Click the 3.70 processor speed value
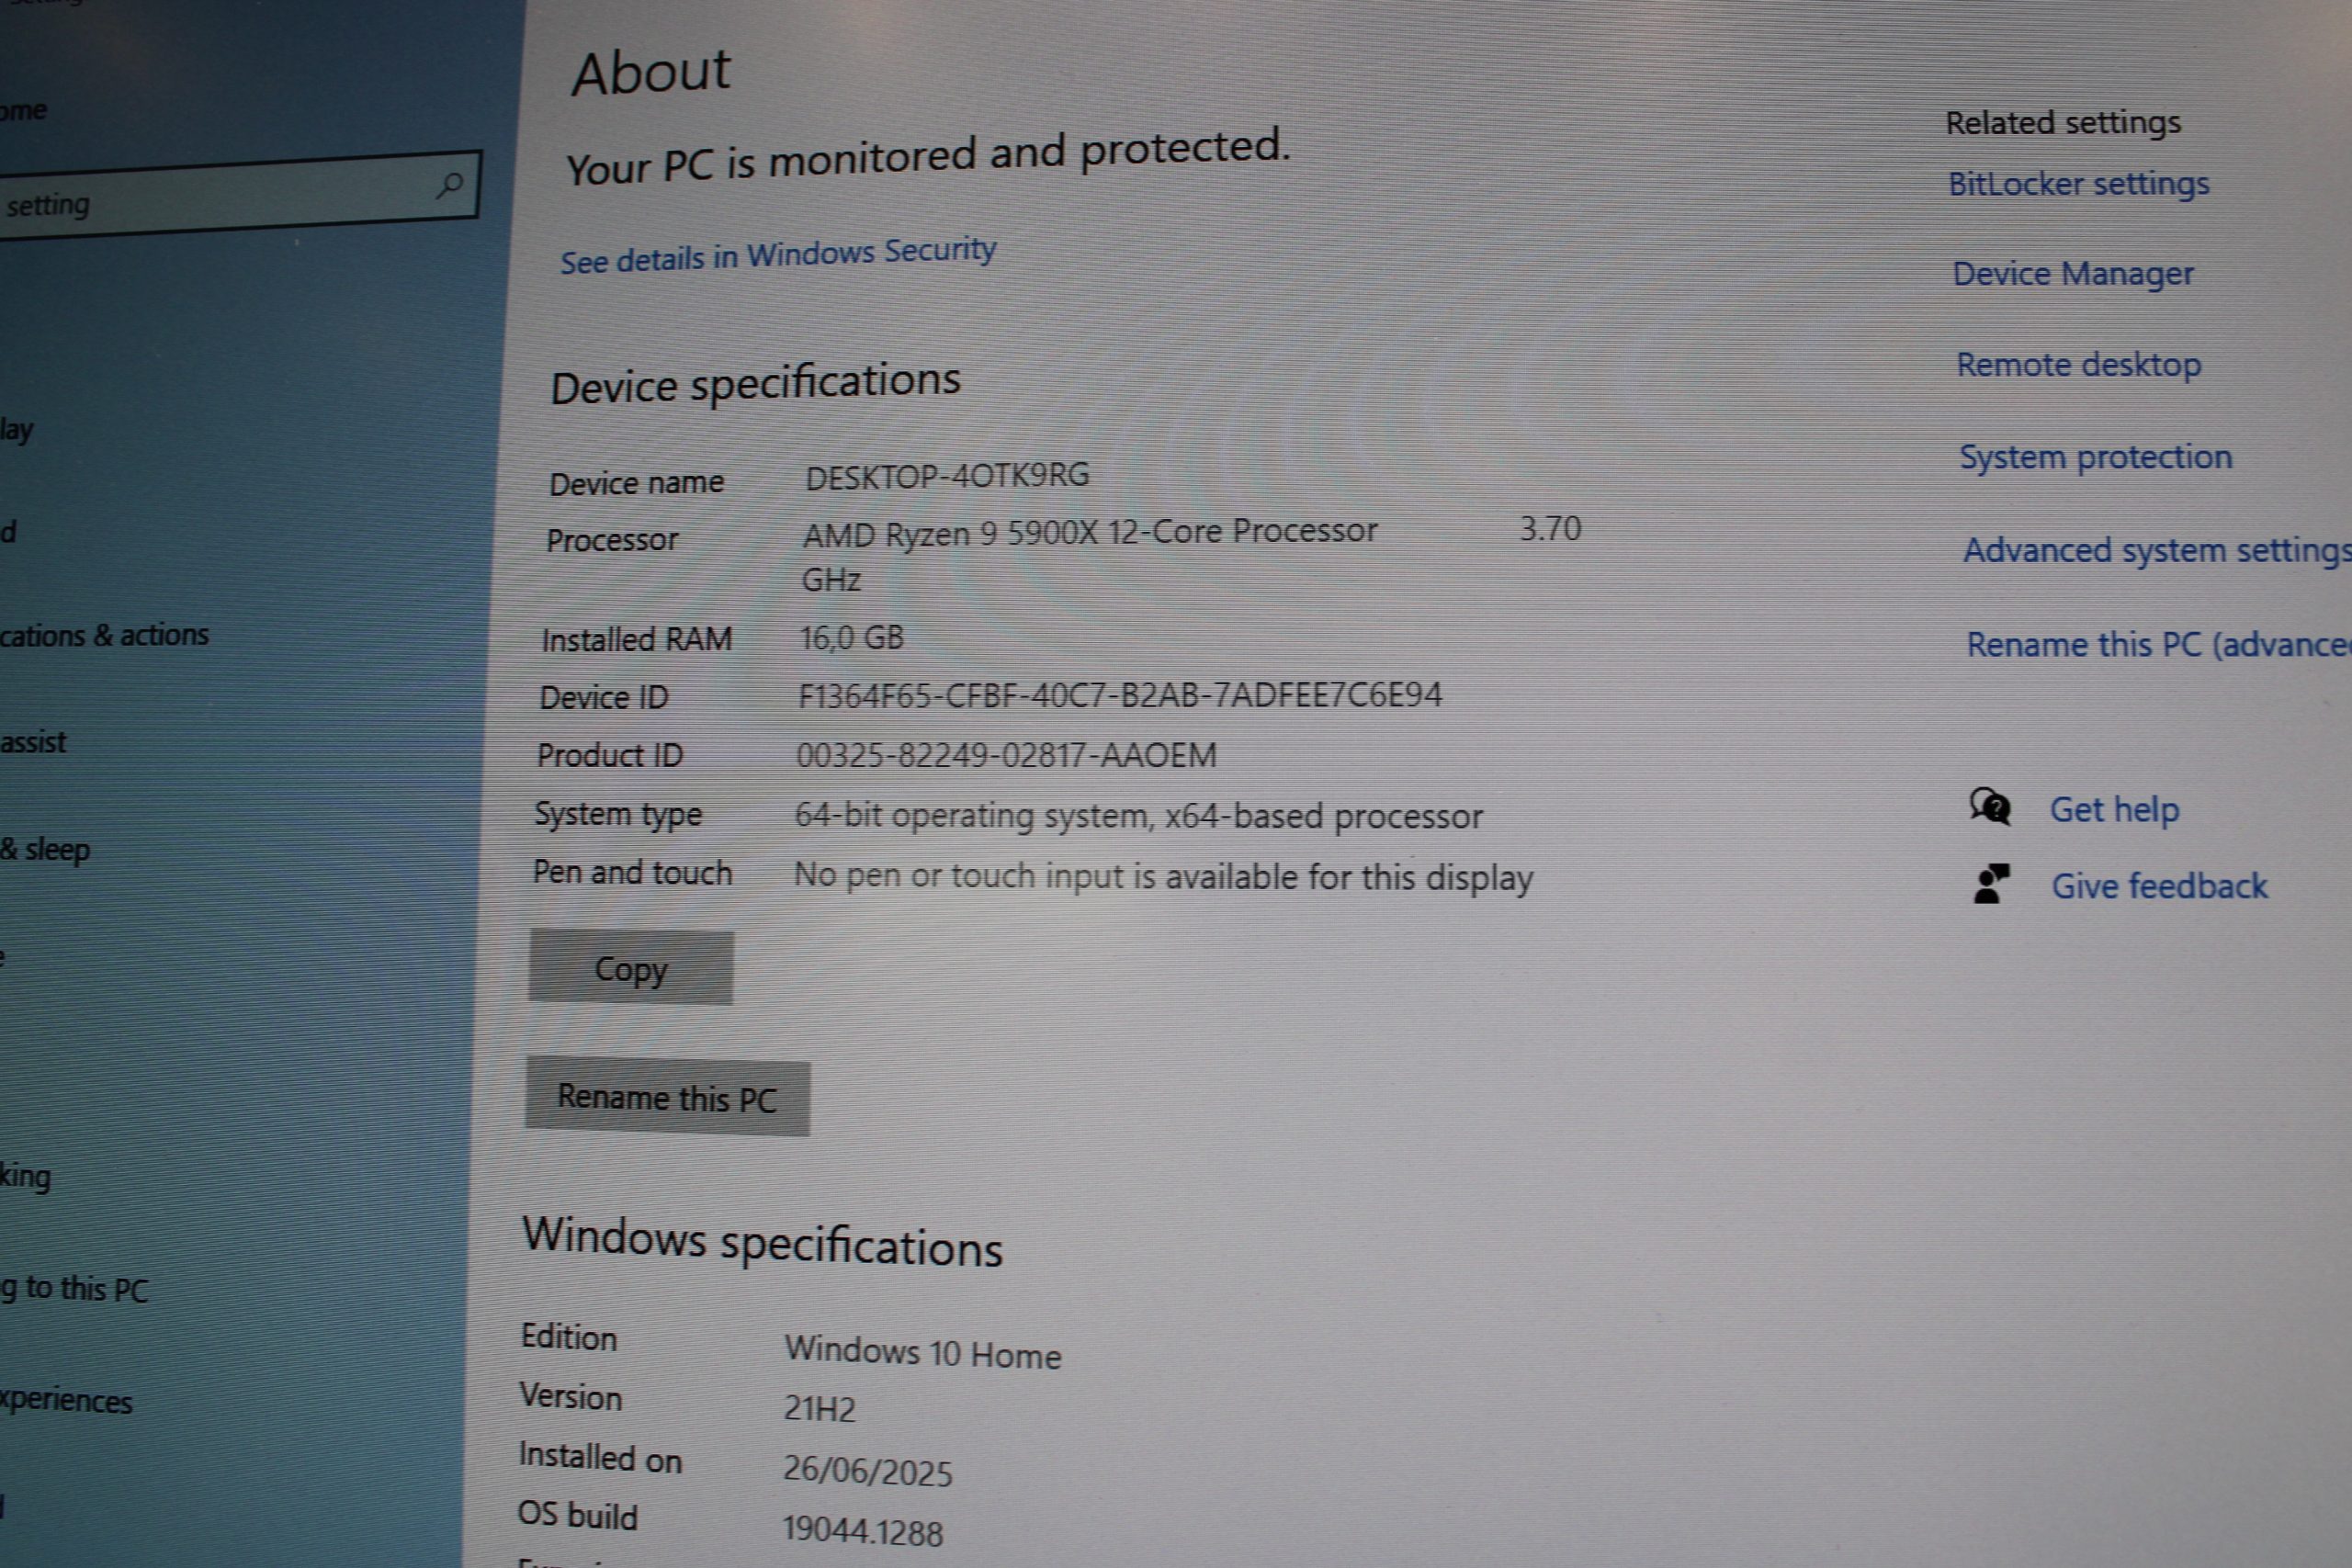This screenshot has height=1568, width=2352. tap(1550, 528)
